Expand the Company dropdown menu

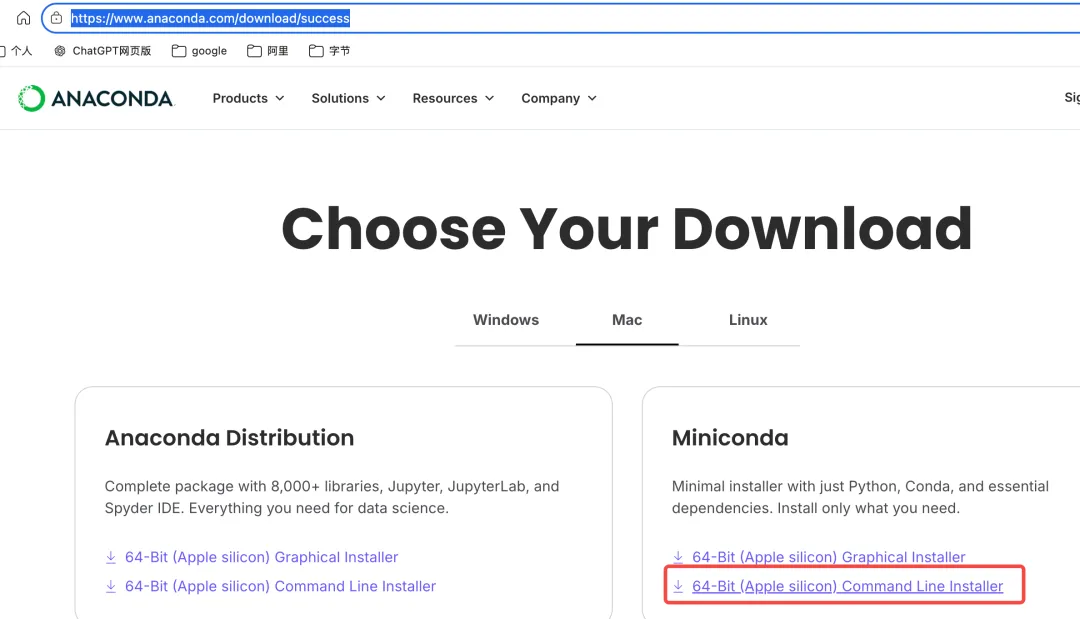tap(559, 98)
